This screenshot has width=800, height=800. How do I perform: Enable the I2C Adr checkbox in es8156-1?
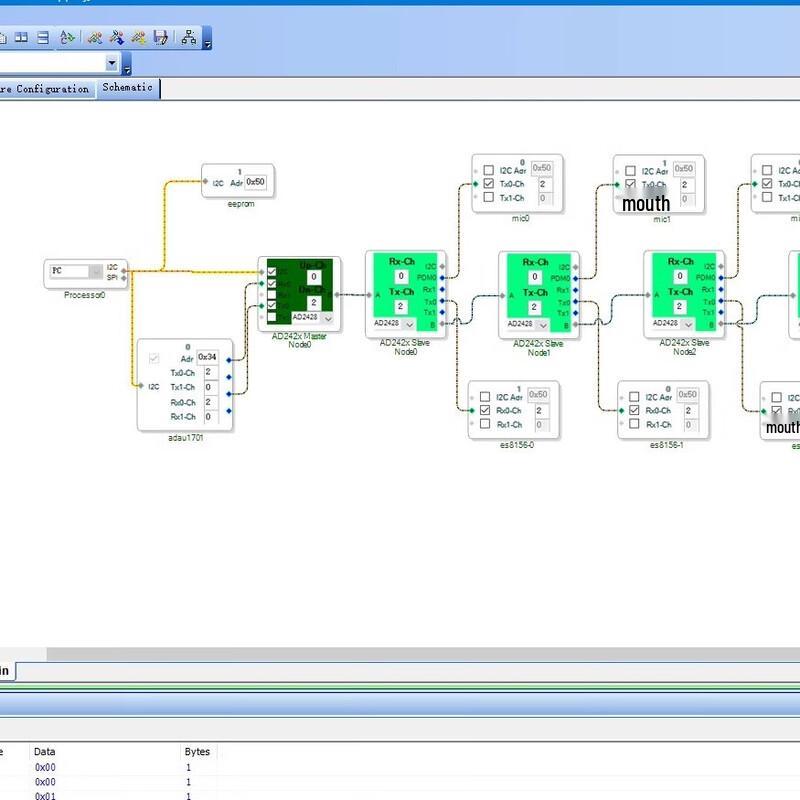tap(634, 396)
